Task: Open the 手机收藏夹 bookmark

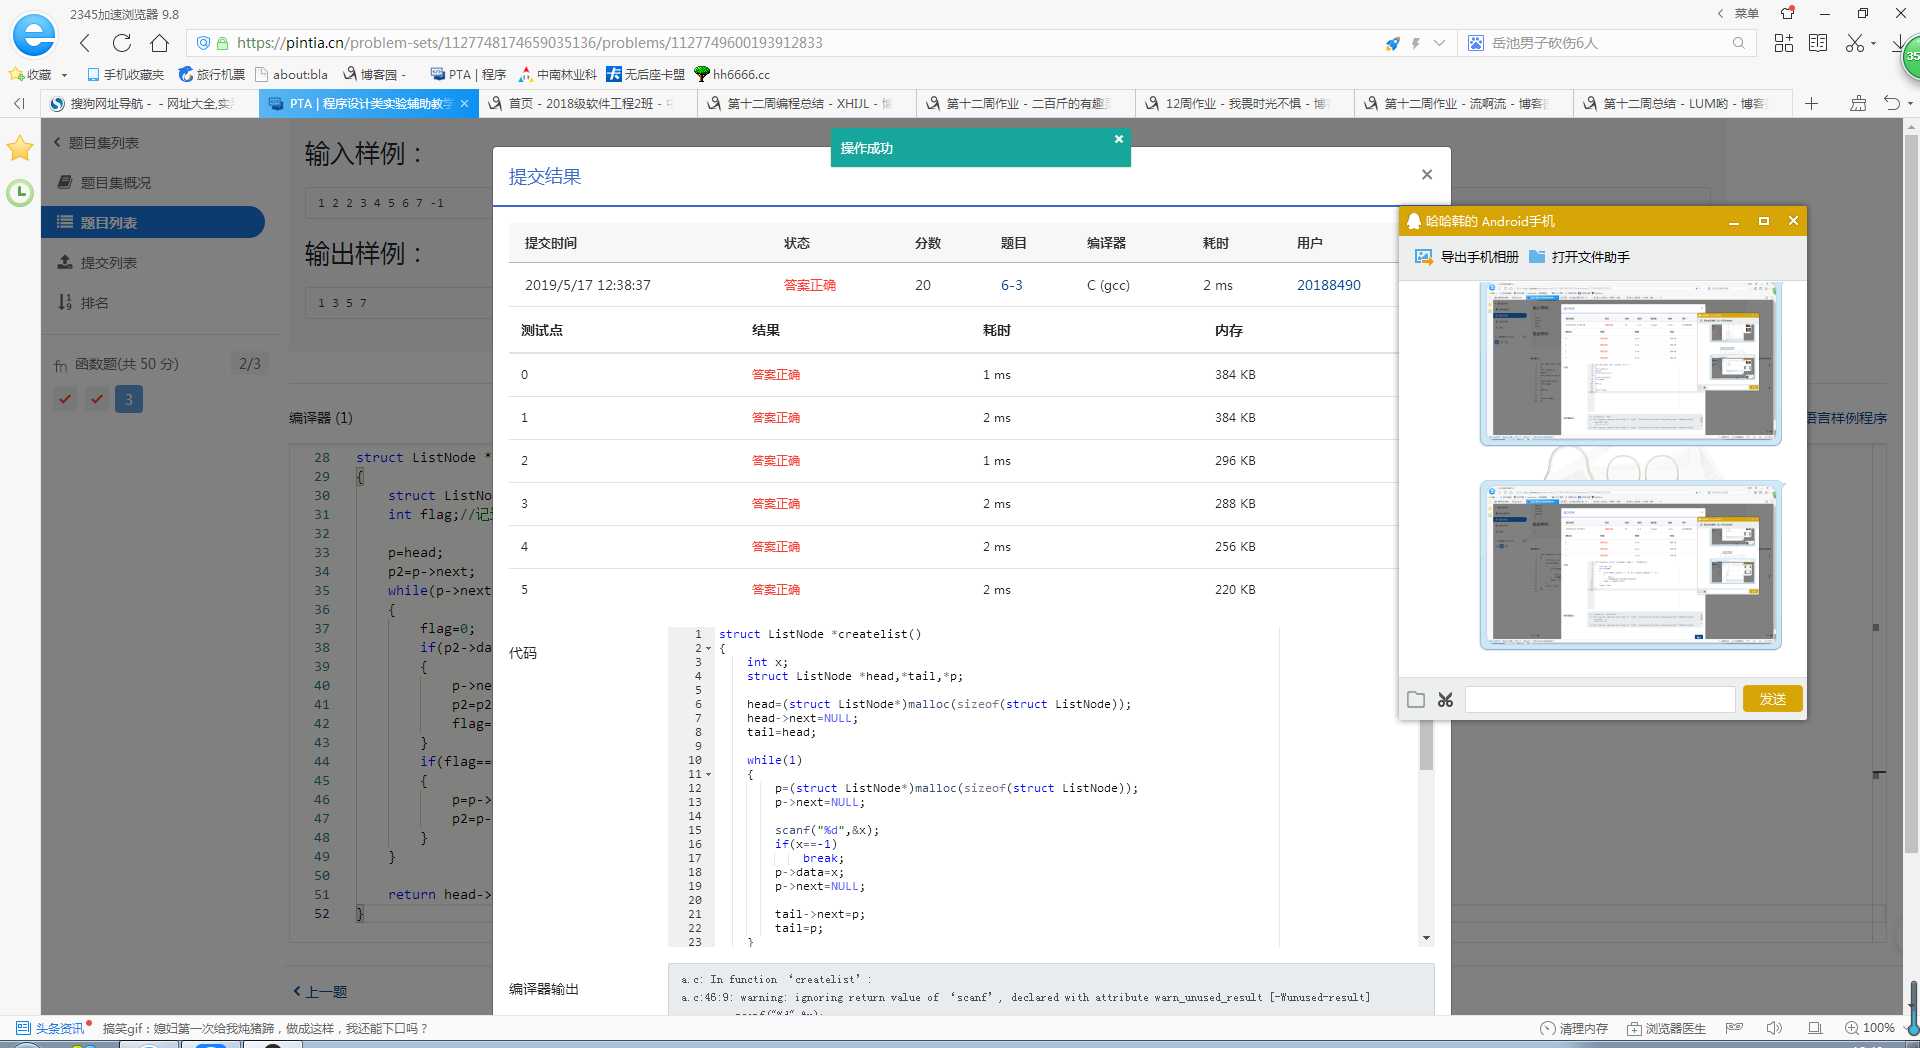Action: [x=125, y=75]
